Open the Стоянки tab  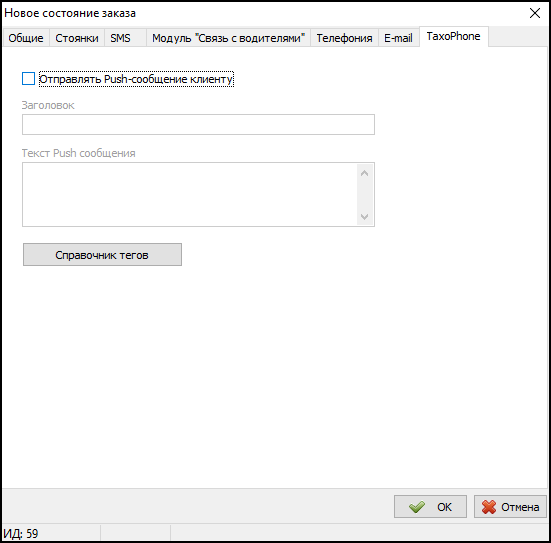[x=77, y=38]
